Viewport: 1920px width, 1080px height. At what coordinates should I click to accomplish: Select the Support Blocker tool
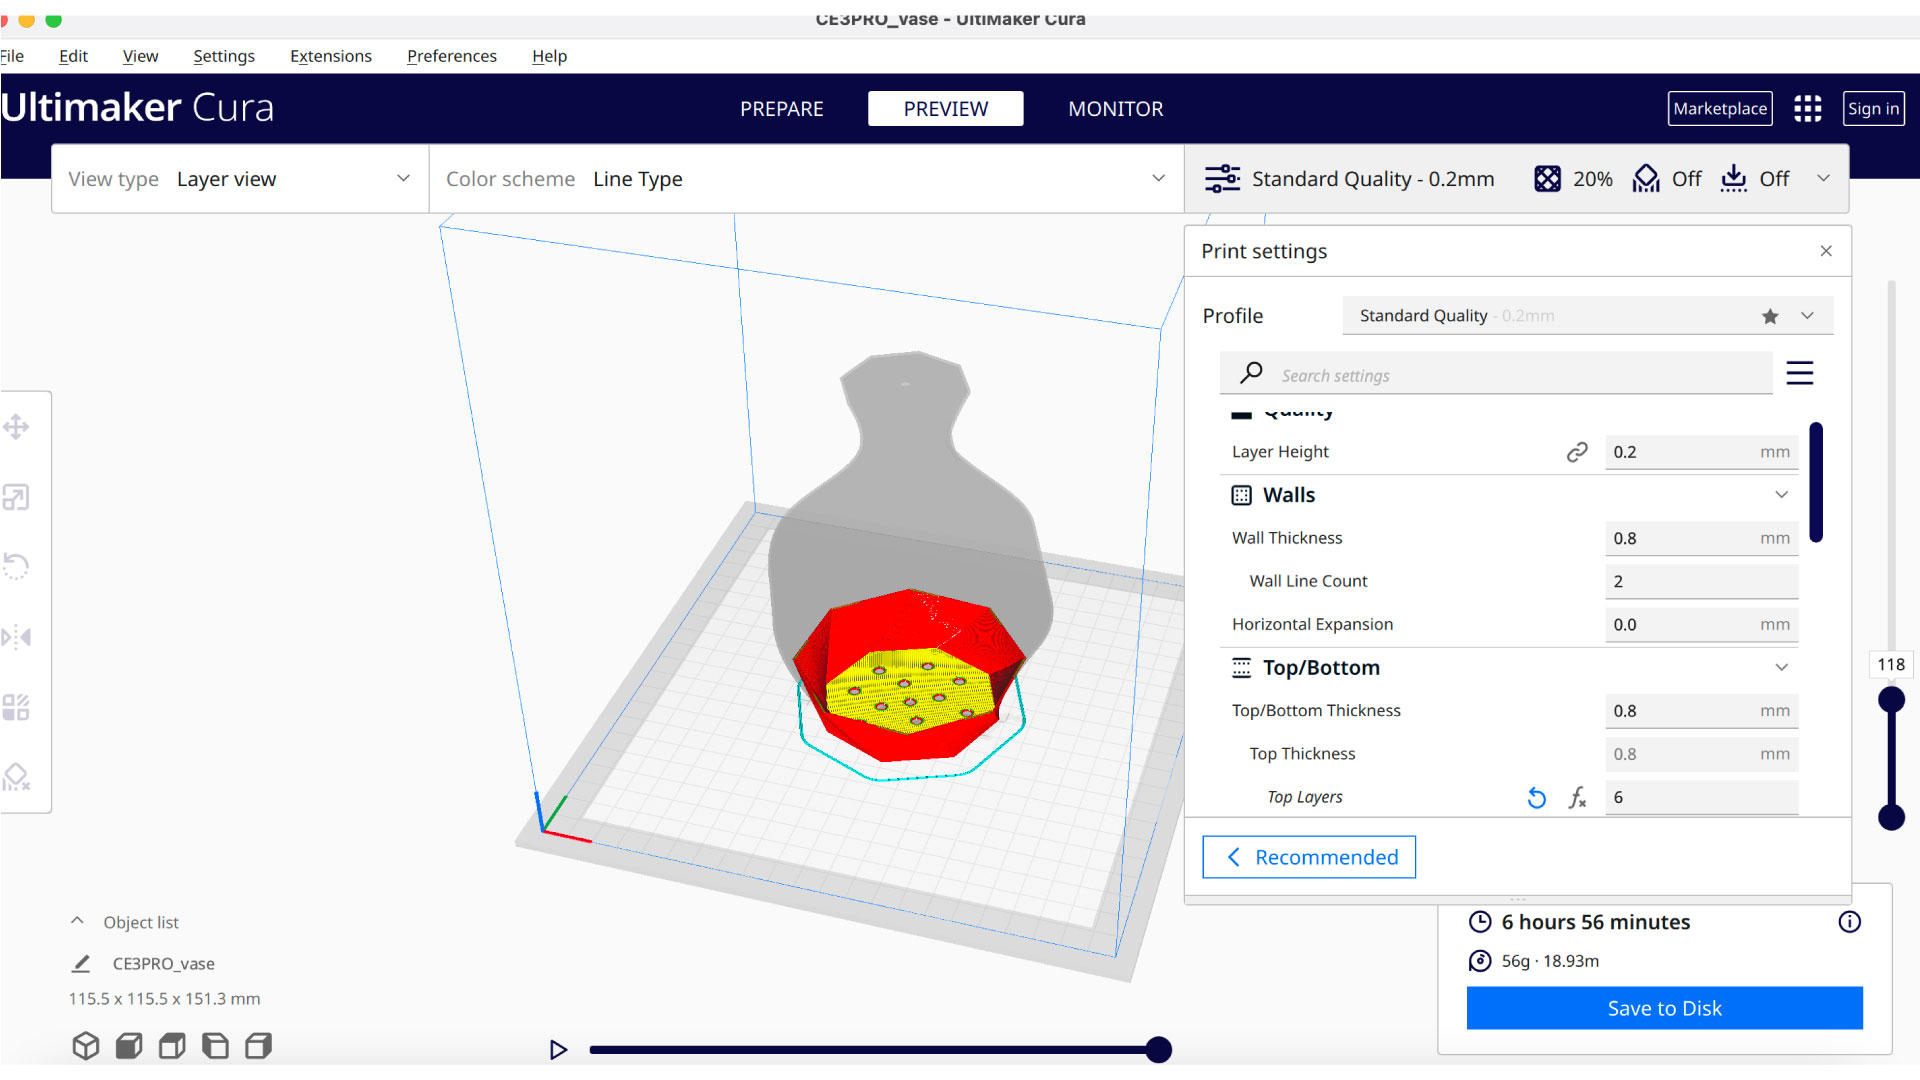16,777
